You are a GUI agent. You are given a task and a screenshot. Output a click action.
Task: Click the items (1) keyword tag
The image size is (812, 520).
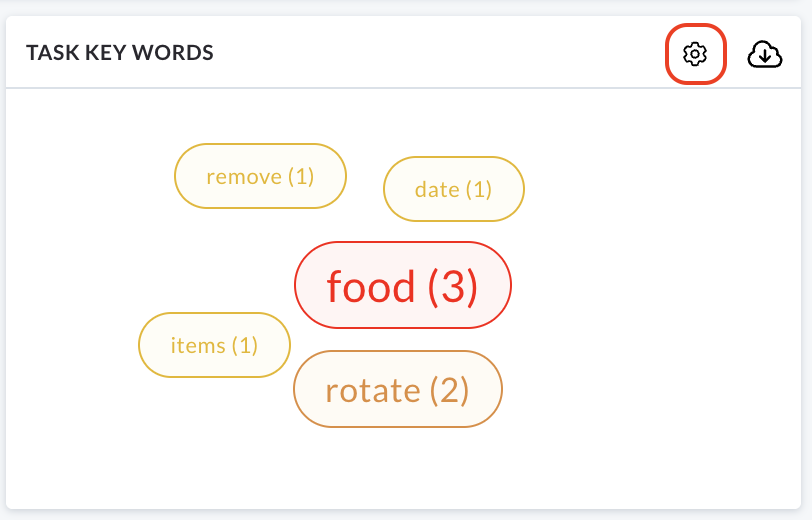coord(214,345)
